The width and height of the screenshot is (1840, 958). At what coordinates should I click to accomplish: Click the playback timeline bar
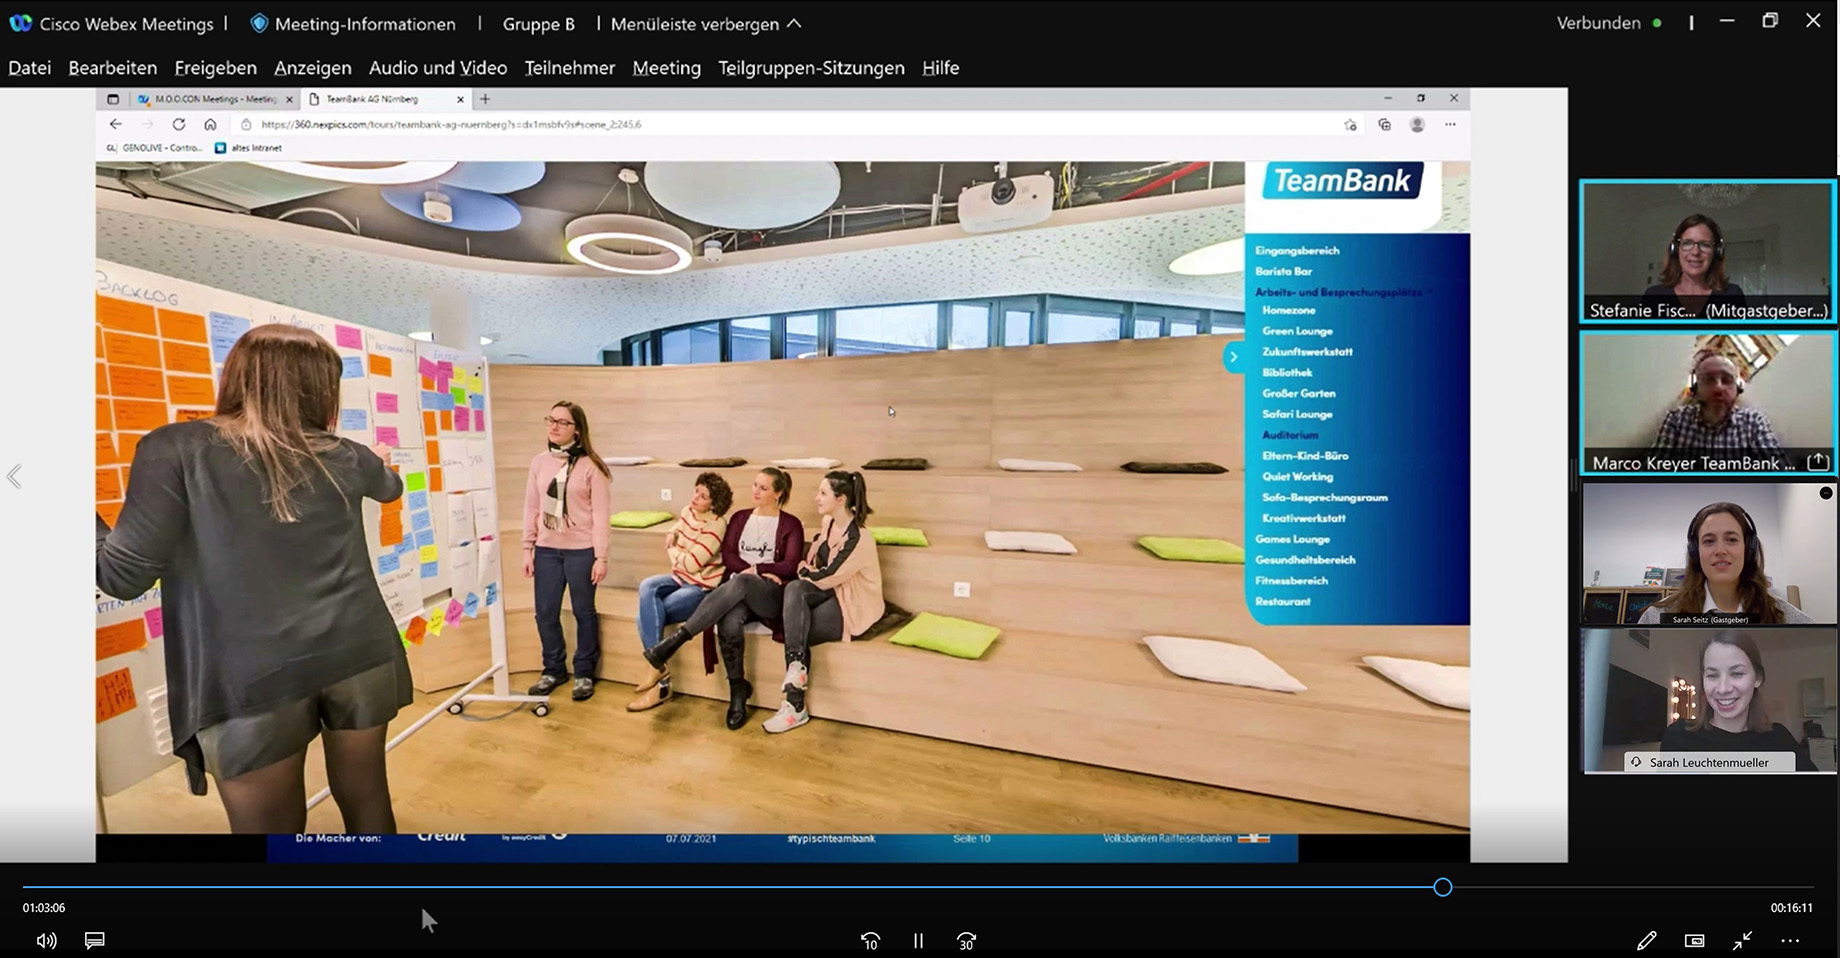[918, 887]
